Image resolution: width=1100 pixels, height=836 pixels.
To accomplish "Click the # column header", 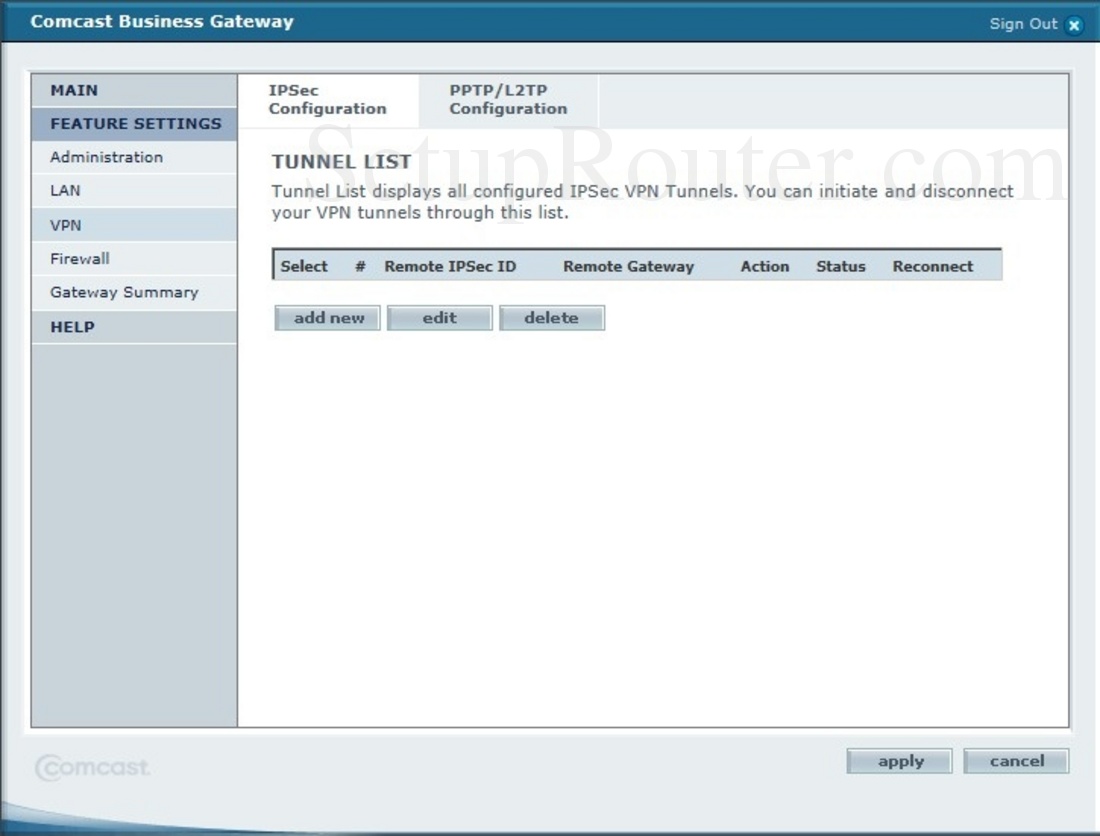I will pyautogui.click(x=361, y=267).
